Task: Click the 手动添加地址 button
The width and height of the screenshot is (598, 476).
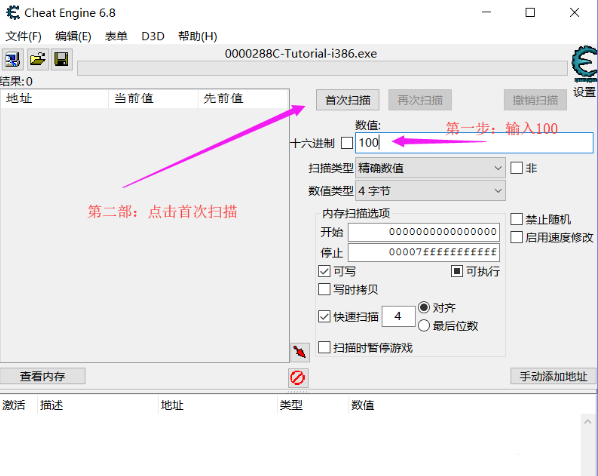Action: tap(553, 376)
